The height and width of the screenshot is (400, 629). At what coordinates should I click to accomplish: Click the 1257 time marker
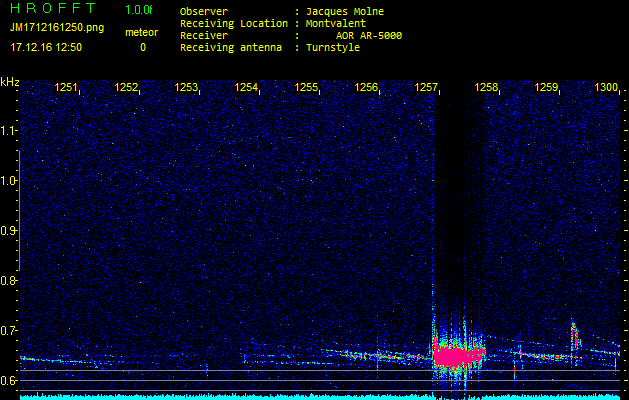[x=426, y=87]
